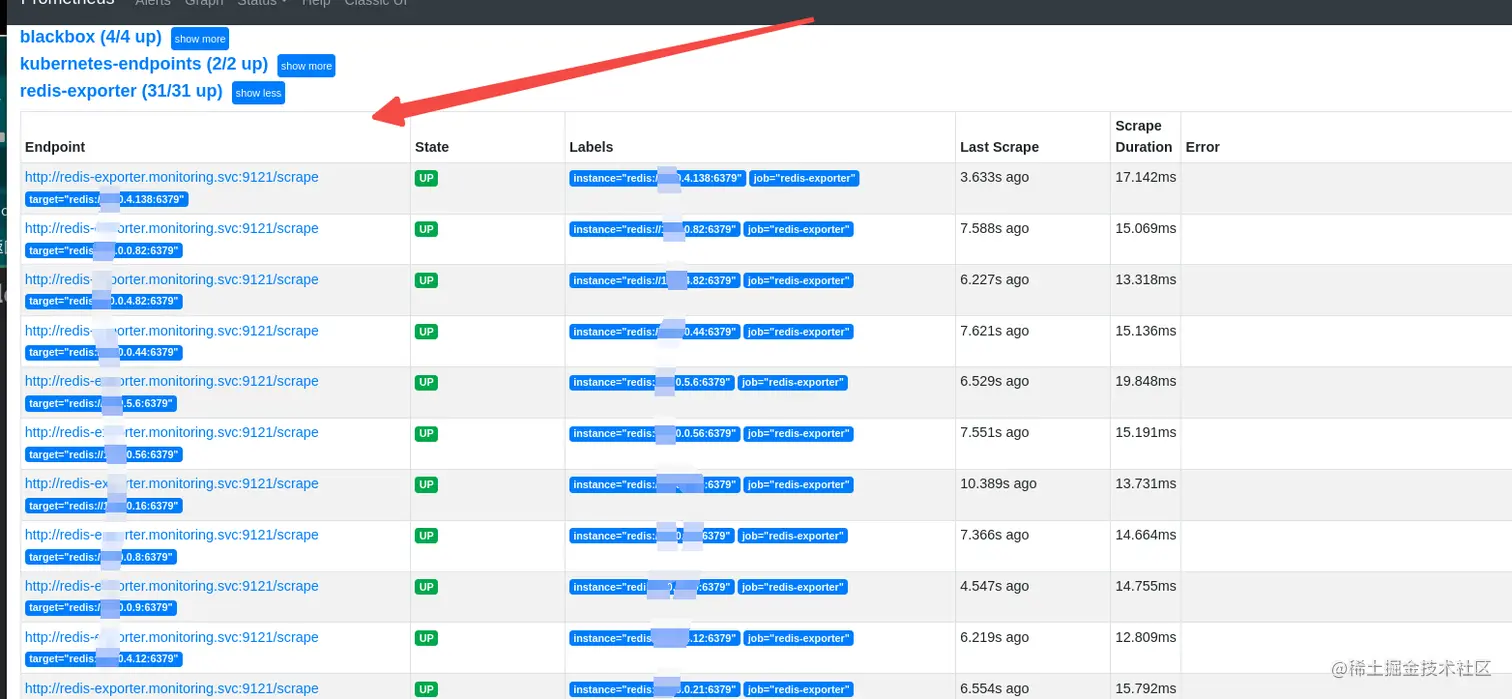The image size is (1512, 699).
Task: Click target label ending 0.9:6379
Action: tap(101, 608)
